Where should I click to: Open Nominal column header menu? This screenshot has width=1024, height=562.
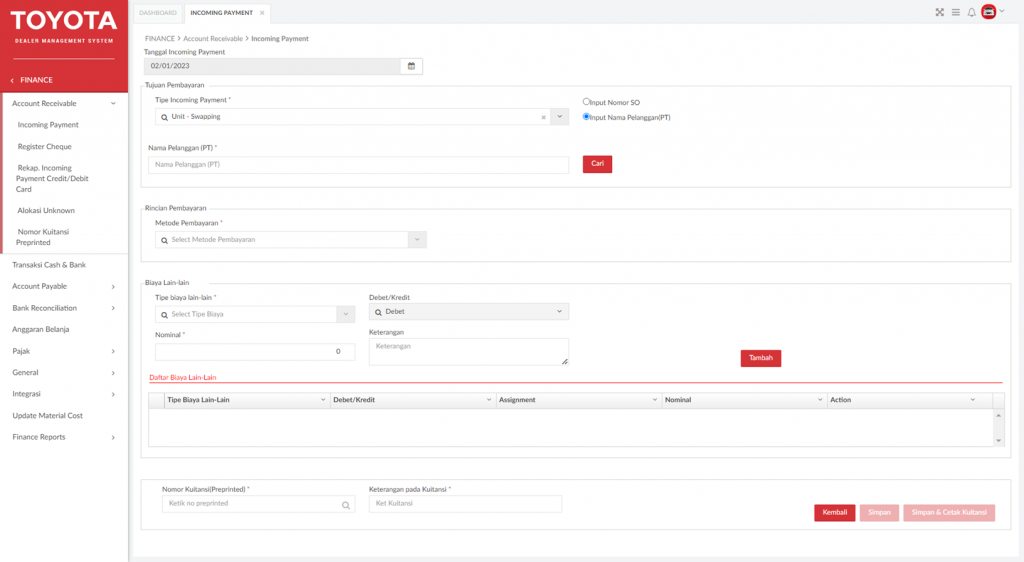[x=820, y=400]
